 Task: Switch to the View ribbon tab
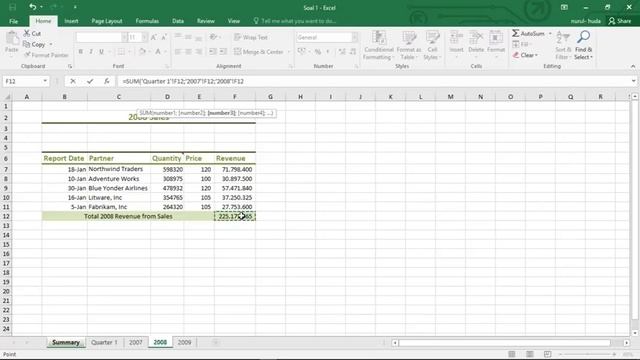pyautogui.click(x=233, y=21)
